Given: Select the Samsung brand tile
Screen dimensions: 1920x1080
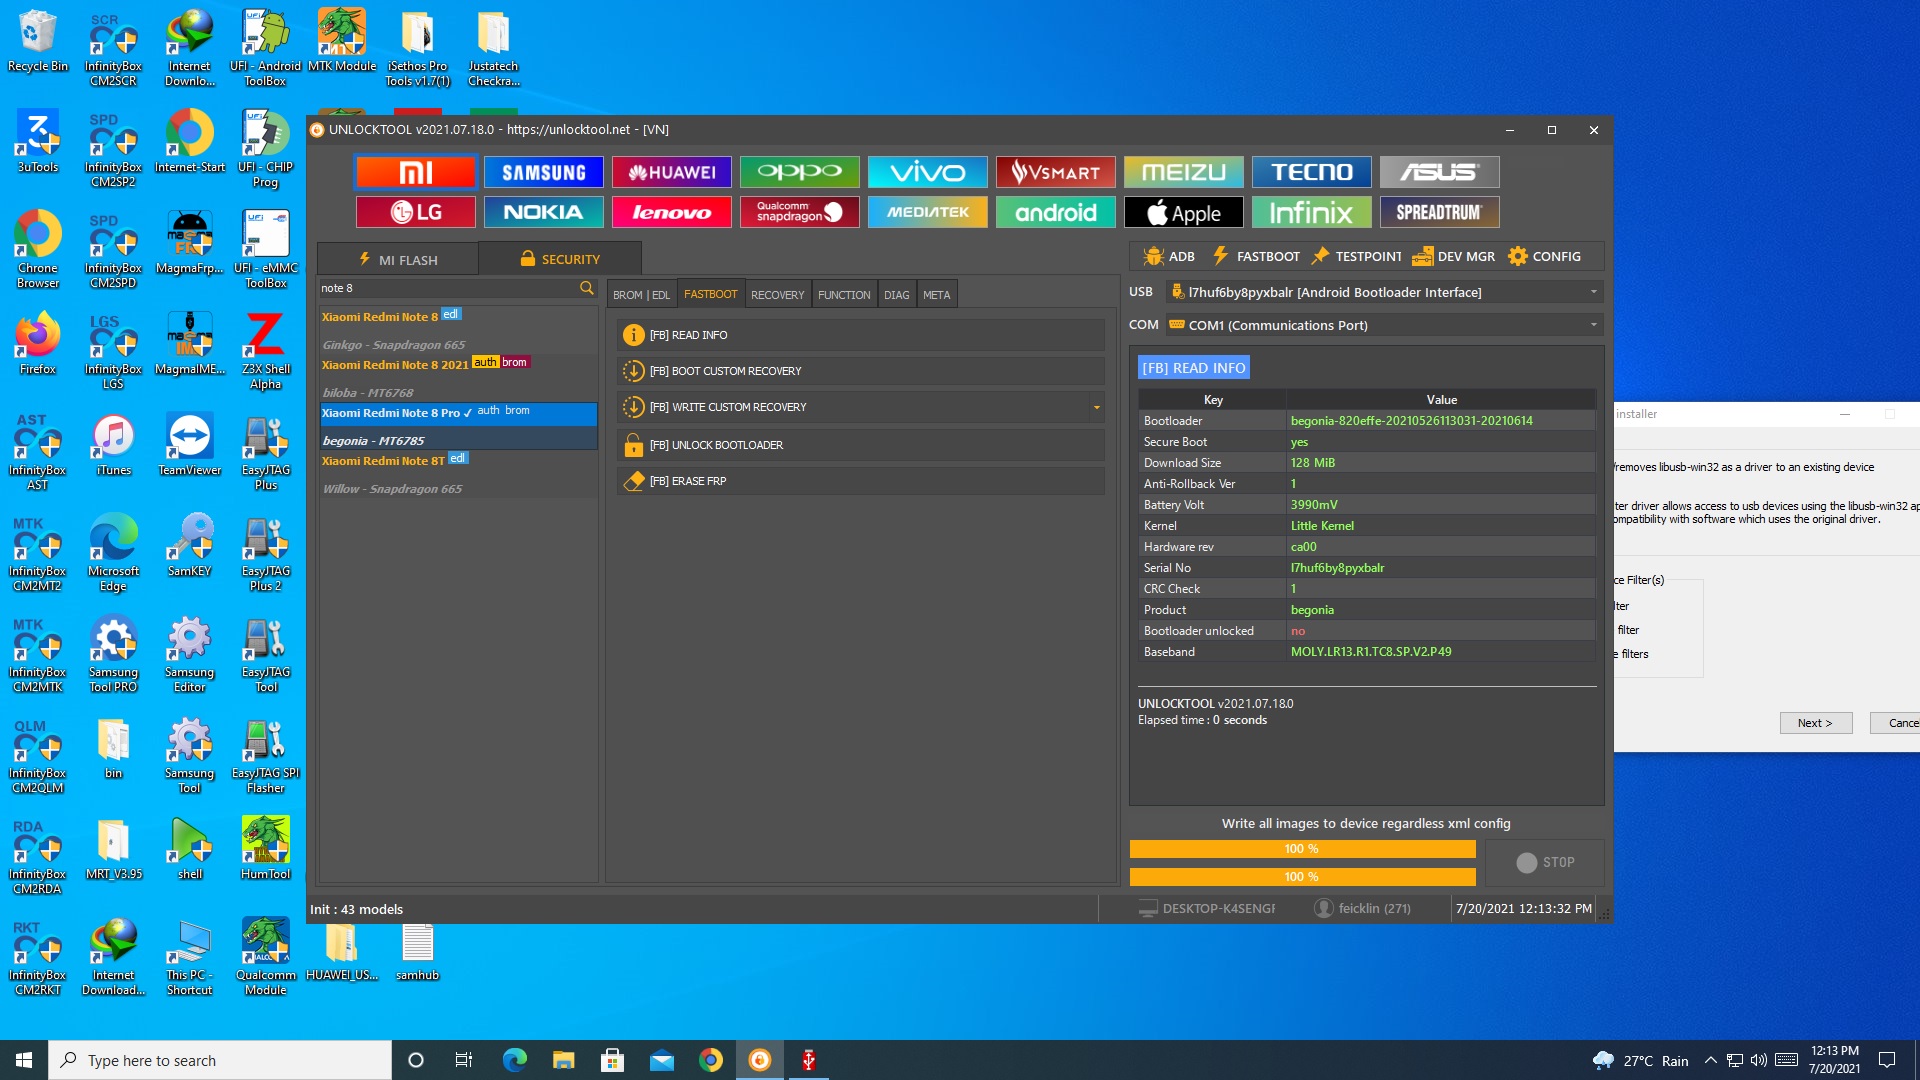Looking at the screenshot, I should (543, 172).
